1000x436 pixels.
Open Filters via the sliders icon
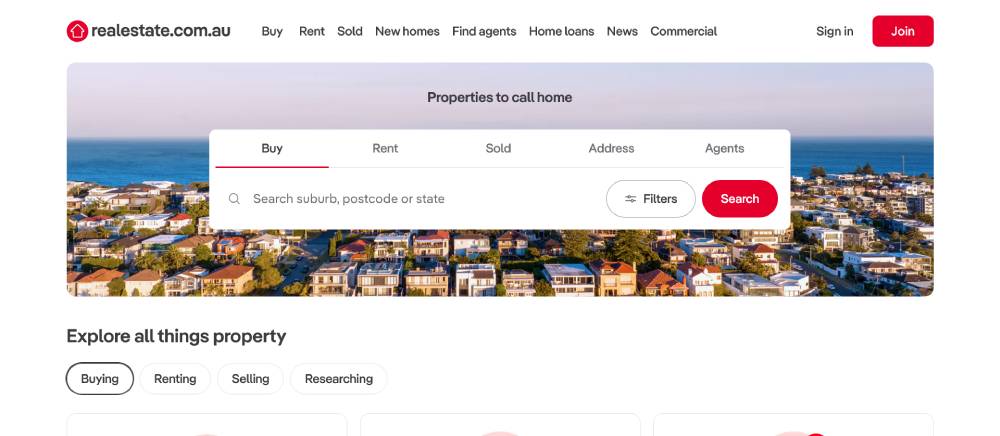(x=630, y=199)
